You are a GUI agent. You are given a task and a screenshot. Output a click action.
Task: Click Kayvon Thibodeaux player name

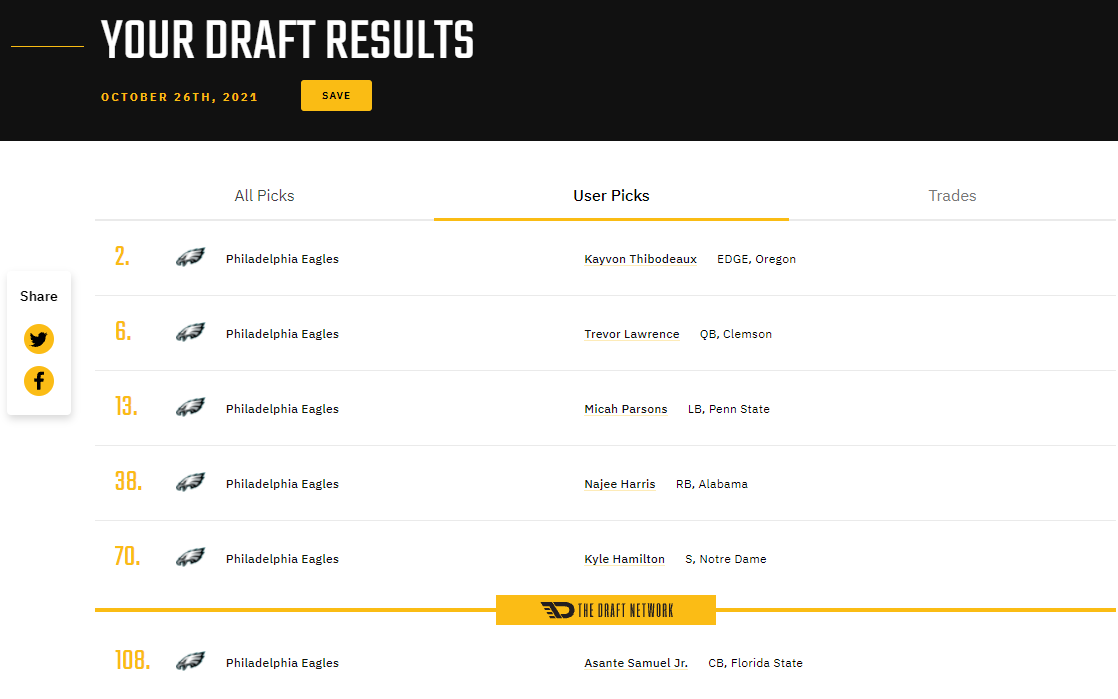641,259
